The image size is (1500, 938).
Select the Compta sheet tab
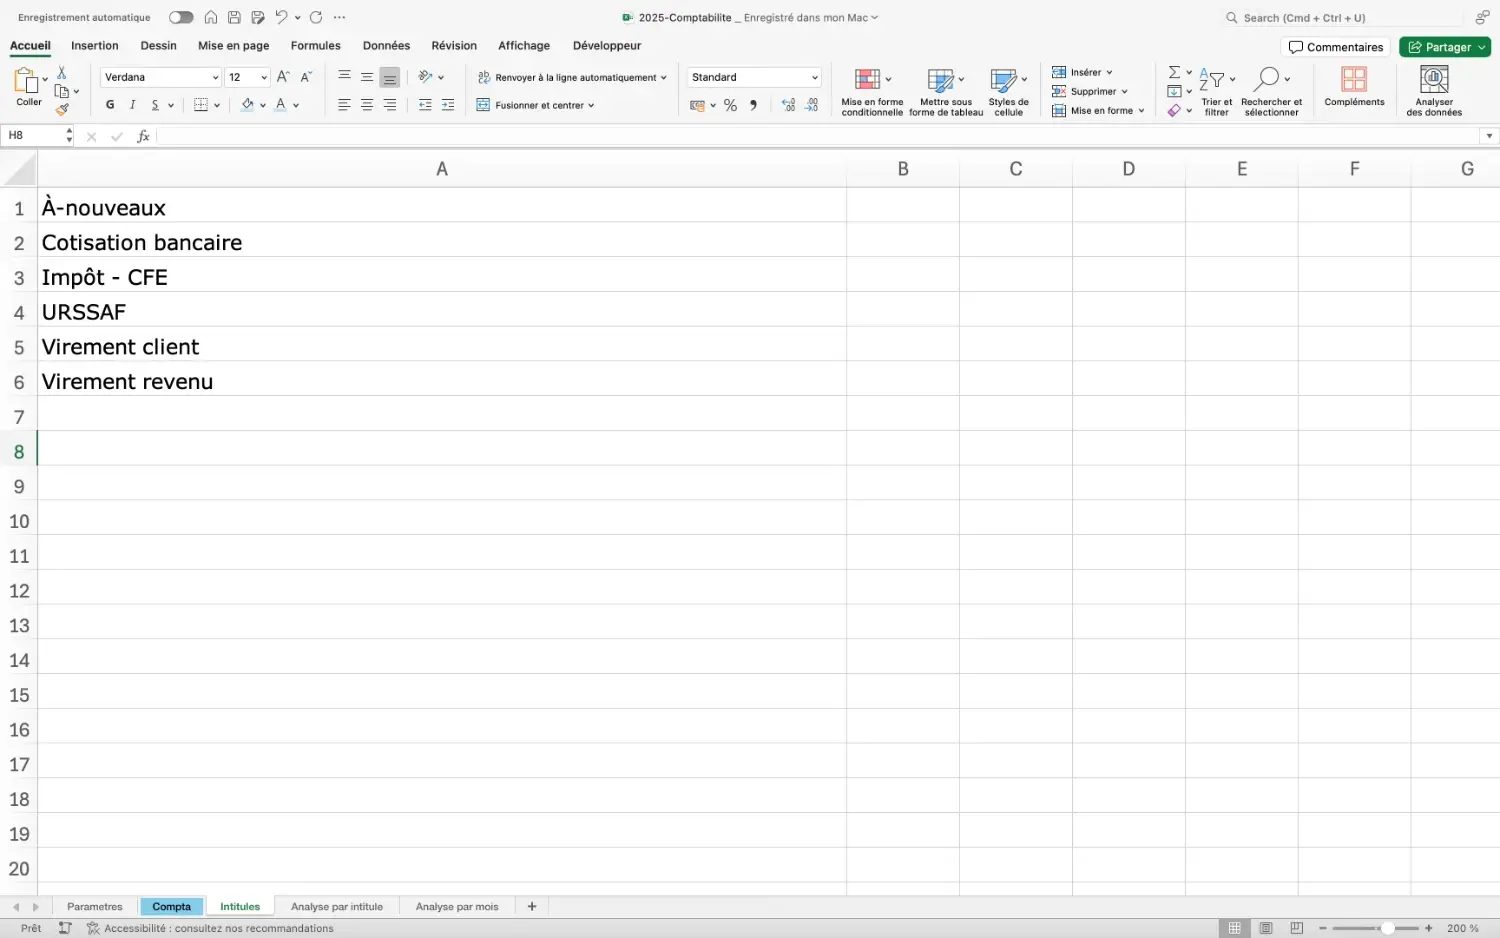[171, 906]
